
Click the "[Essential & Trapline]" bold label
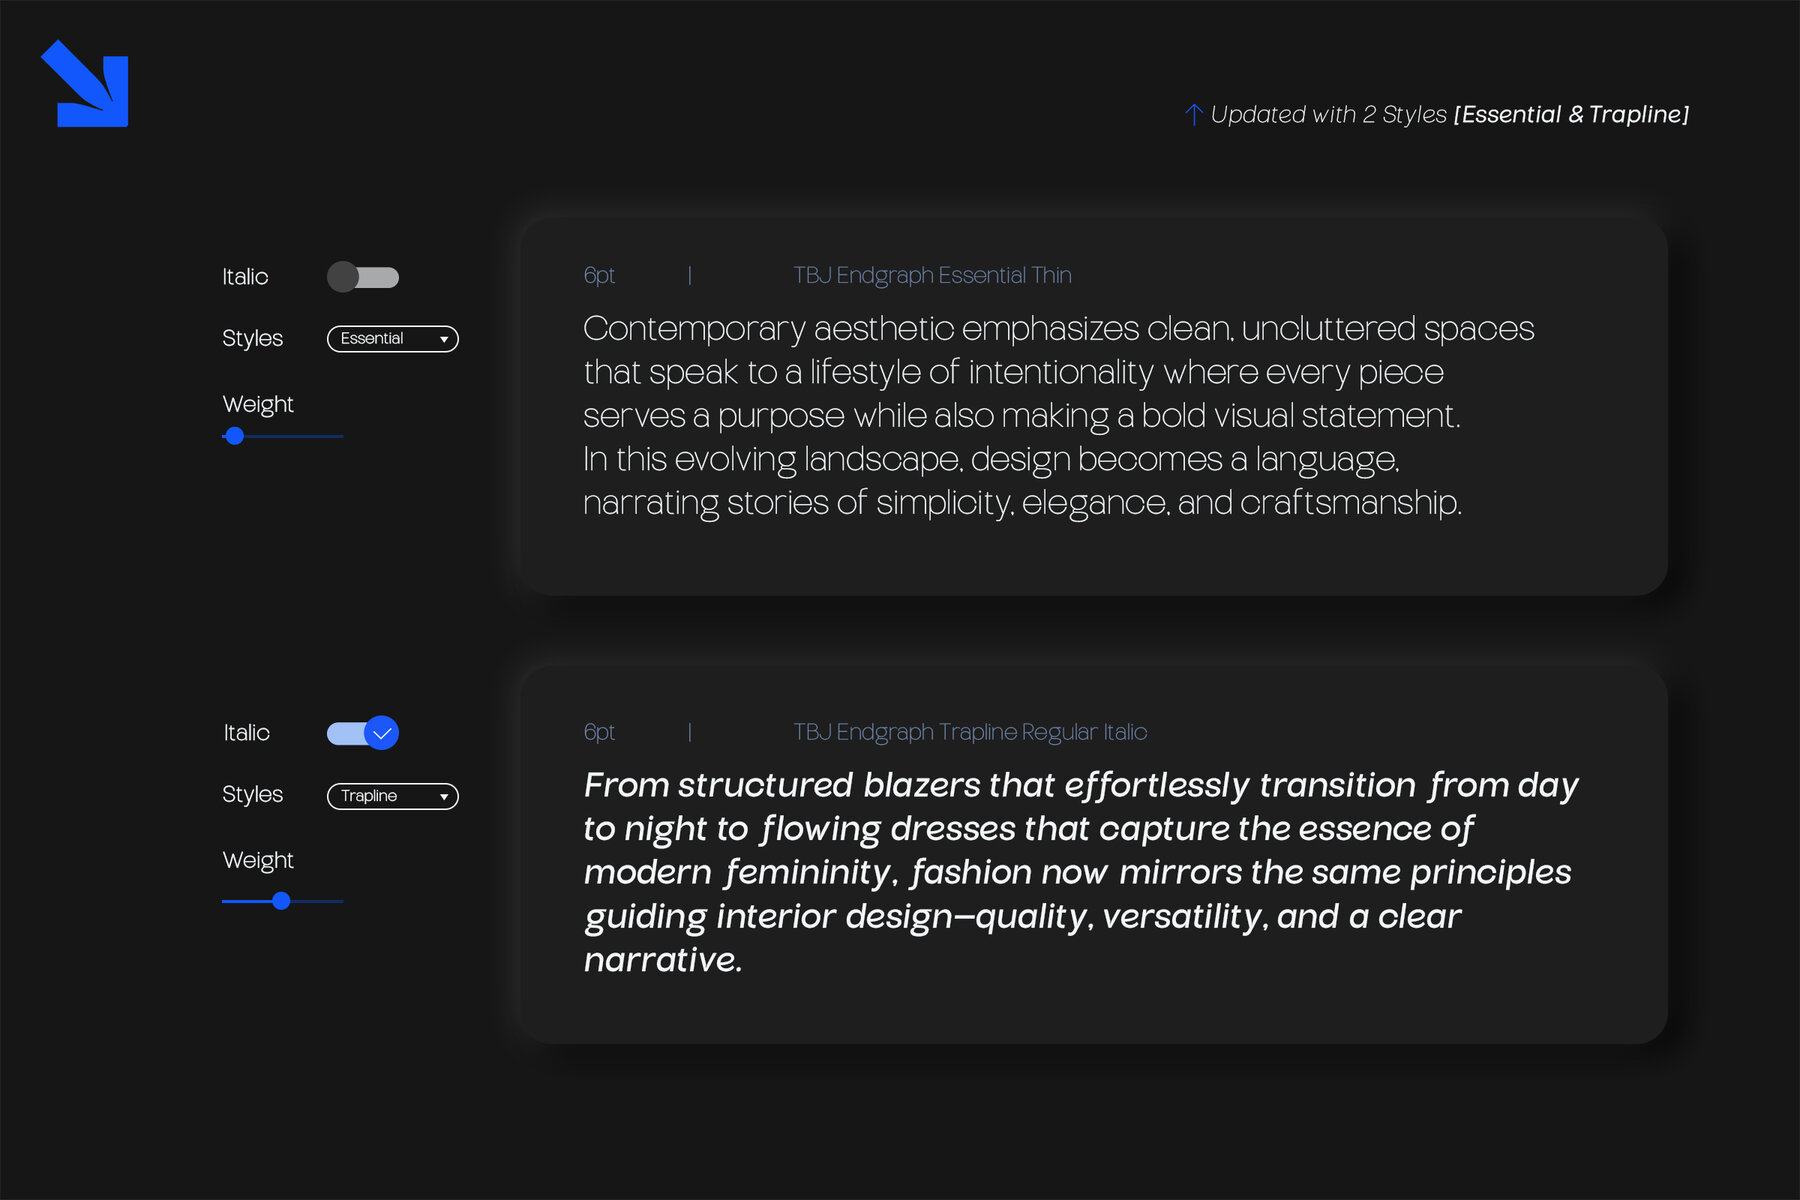point(1571,115)
